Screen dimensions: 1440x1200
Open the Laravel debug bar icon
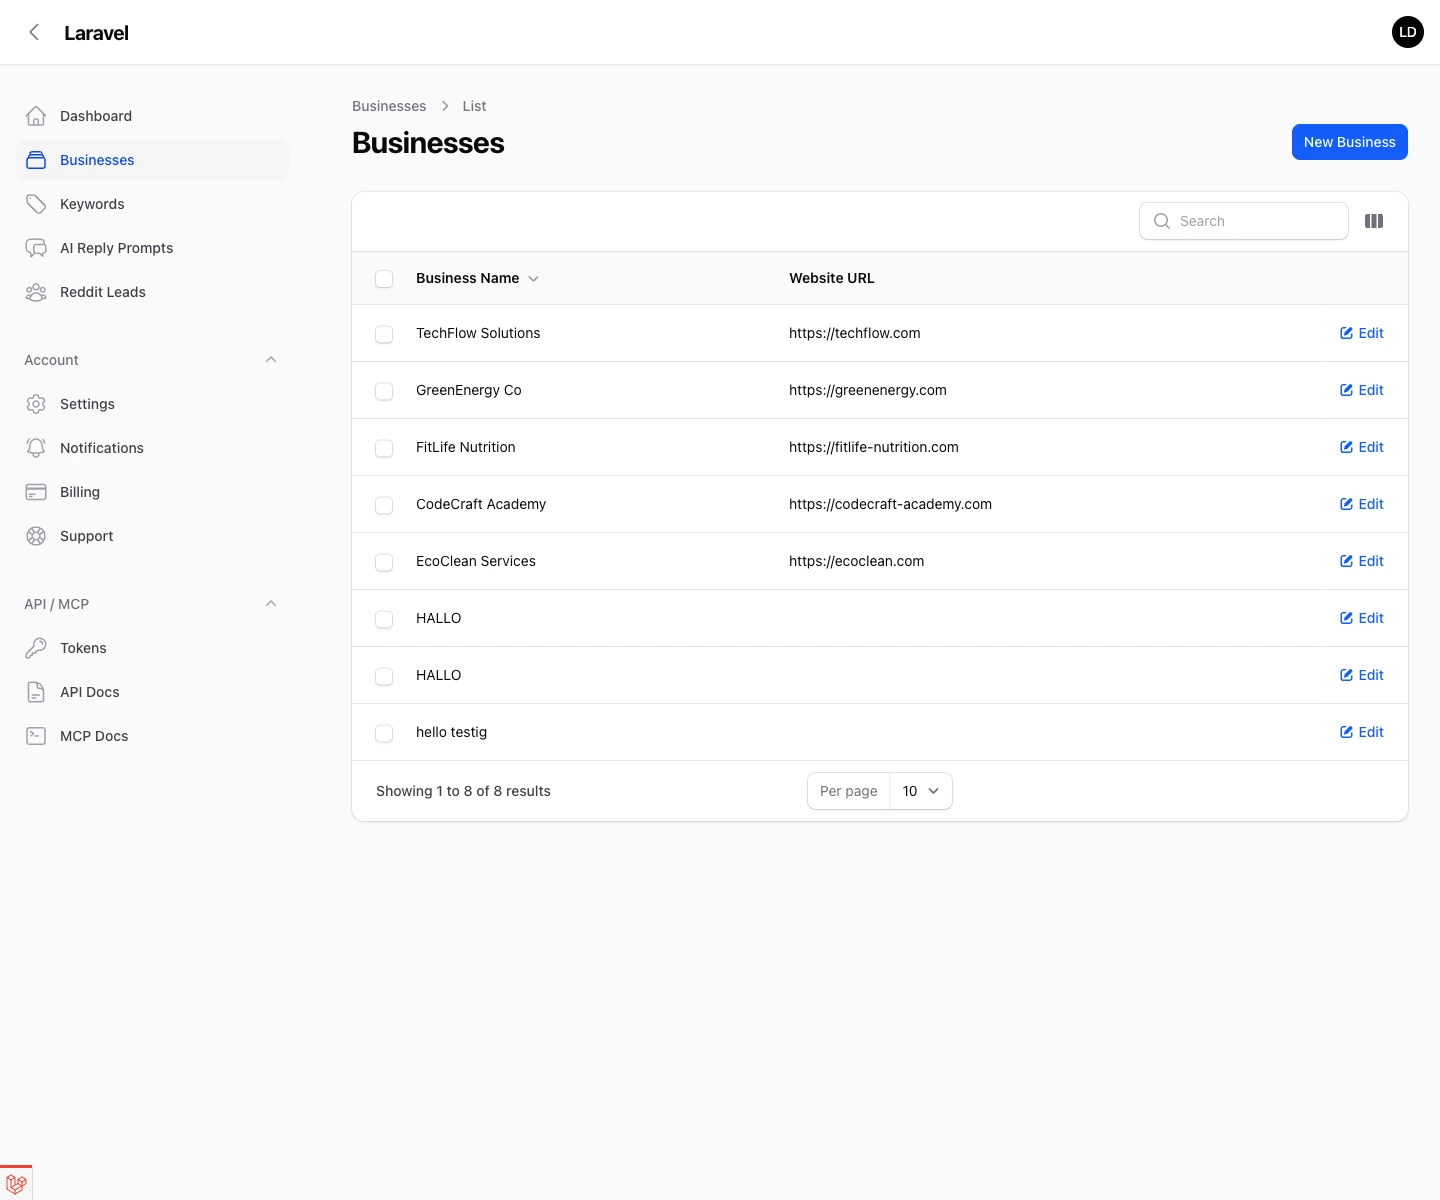click(16, 1183)
